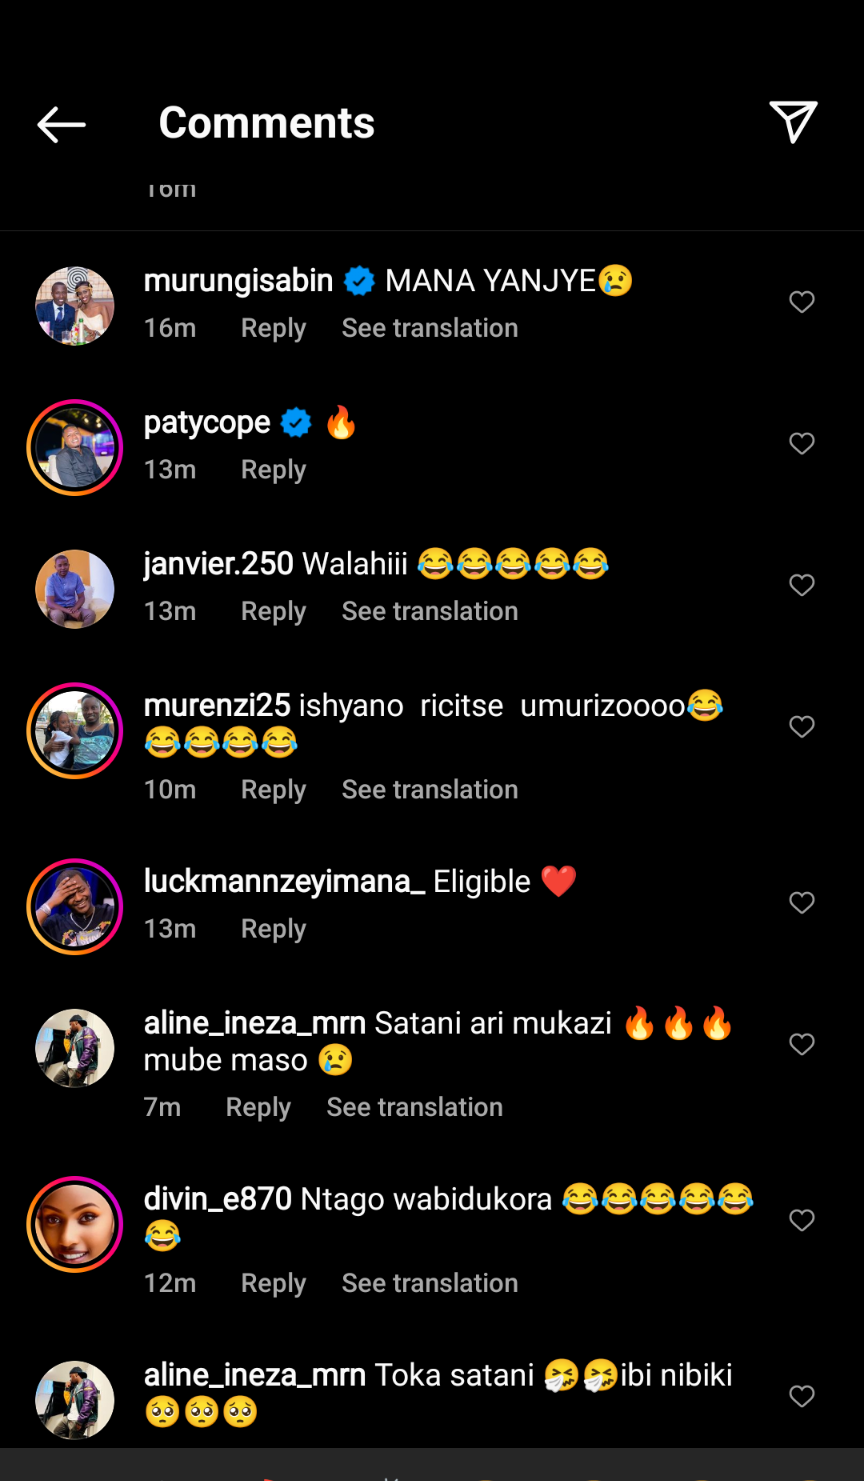View patycope's story from avatar
This screenshot has height=1481, width=864.
[75, 447]
